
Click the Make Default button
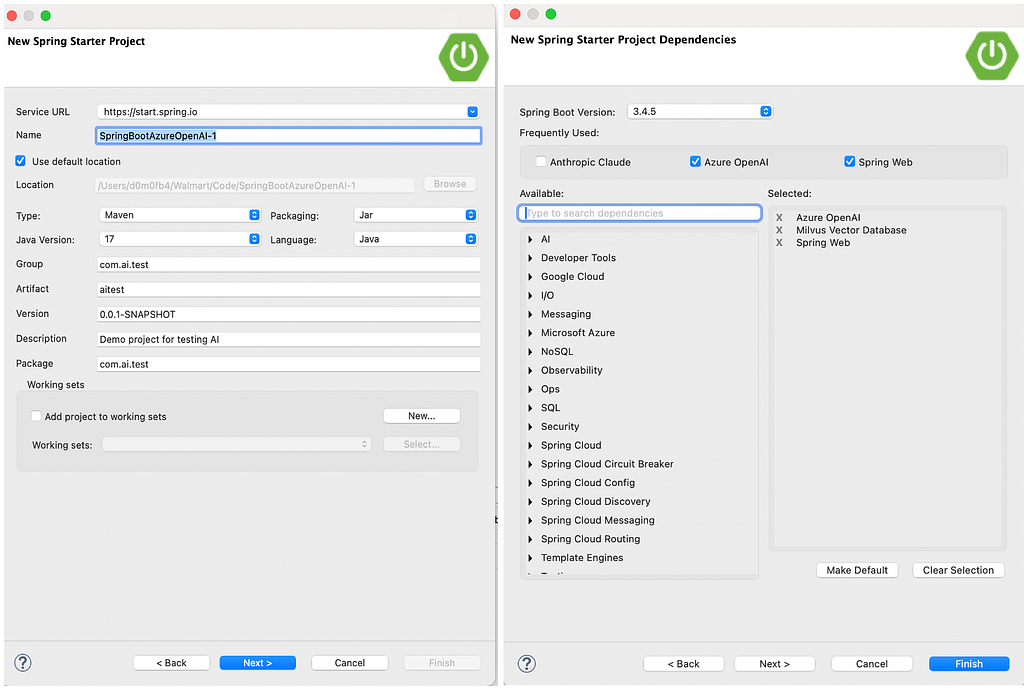(857, 570)
